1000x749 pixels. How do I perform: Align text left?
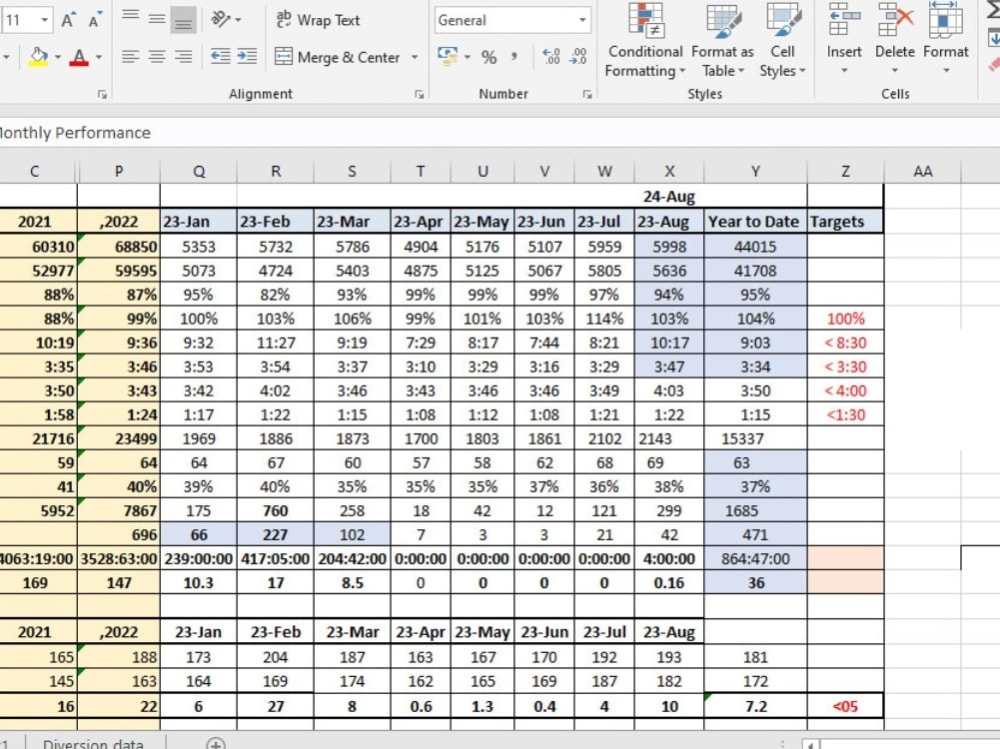coord(130,57)
